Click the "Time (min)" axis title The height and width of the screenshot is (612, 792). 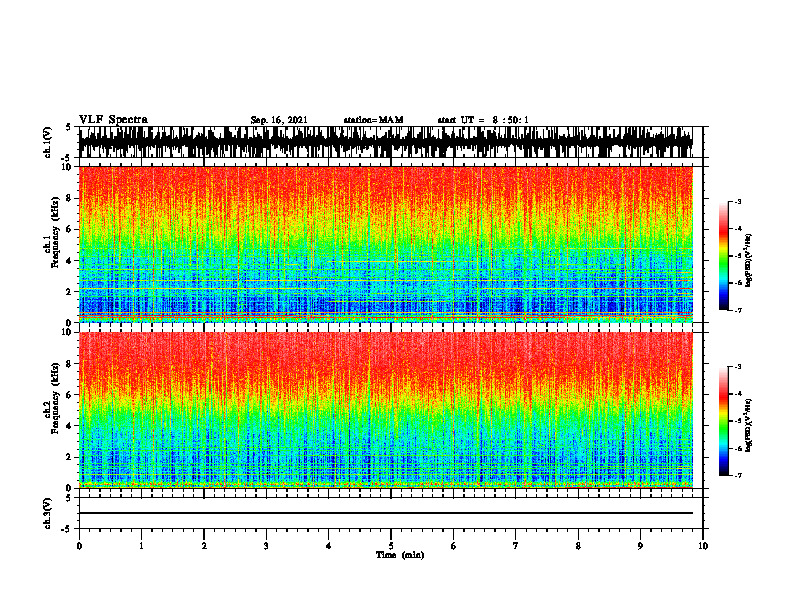coord(400,555)
